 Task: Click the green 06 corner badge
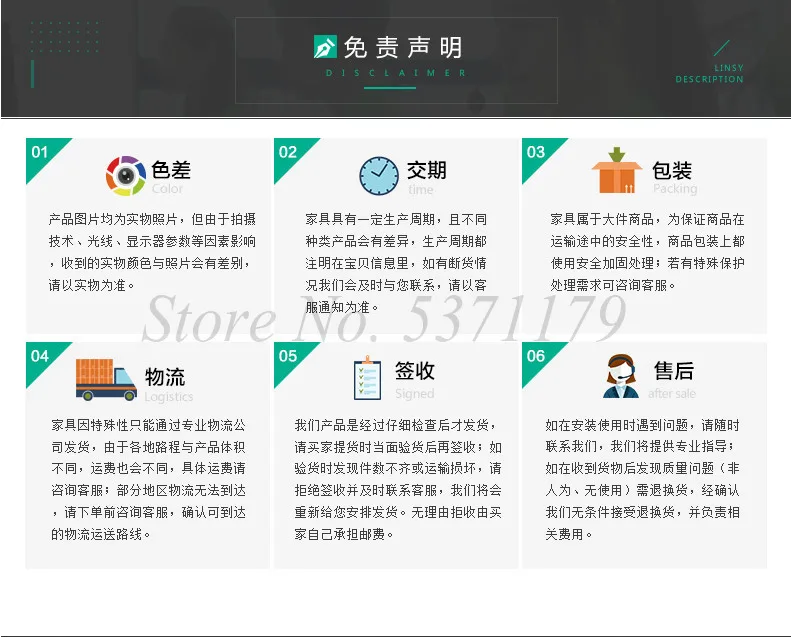(x=538, y=358)
